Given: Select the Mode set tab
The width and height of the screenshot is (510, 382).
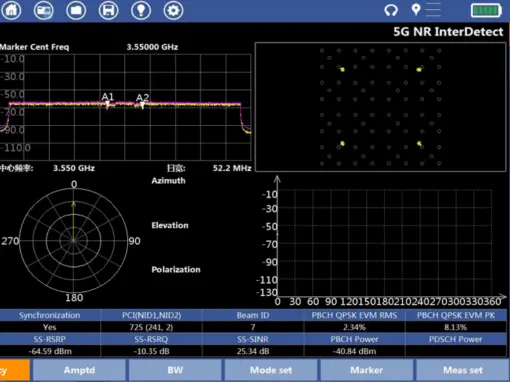Looking at the screenshot, I should pos(271,370).
